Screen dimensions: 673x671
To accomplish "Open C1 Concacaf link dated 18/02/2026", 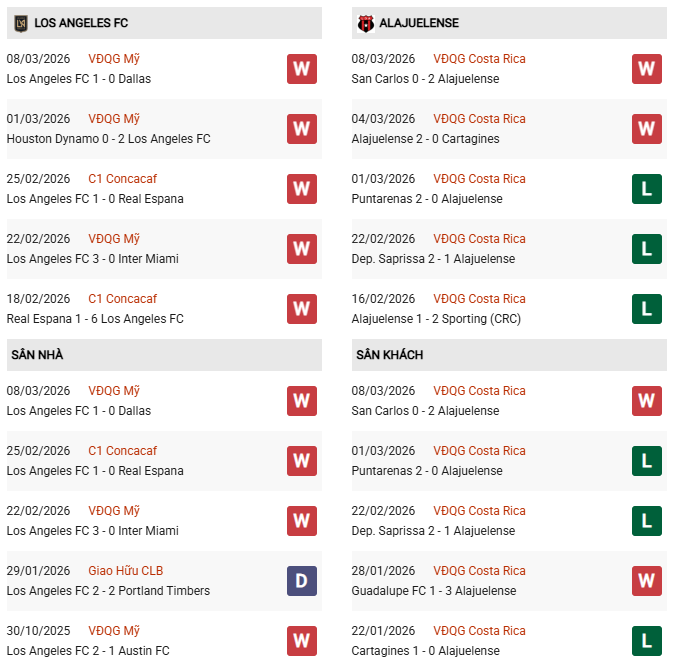I will point(122,299).
